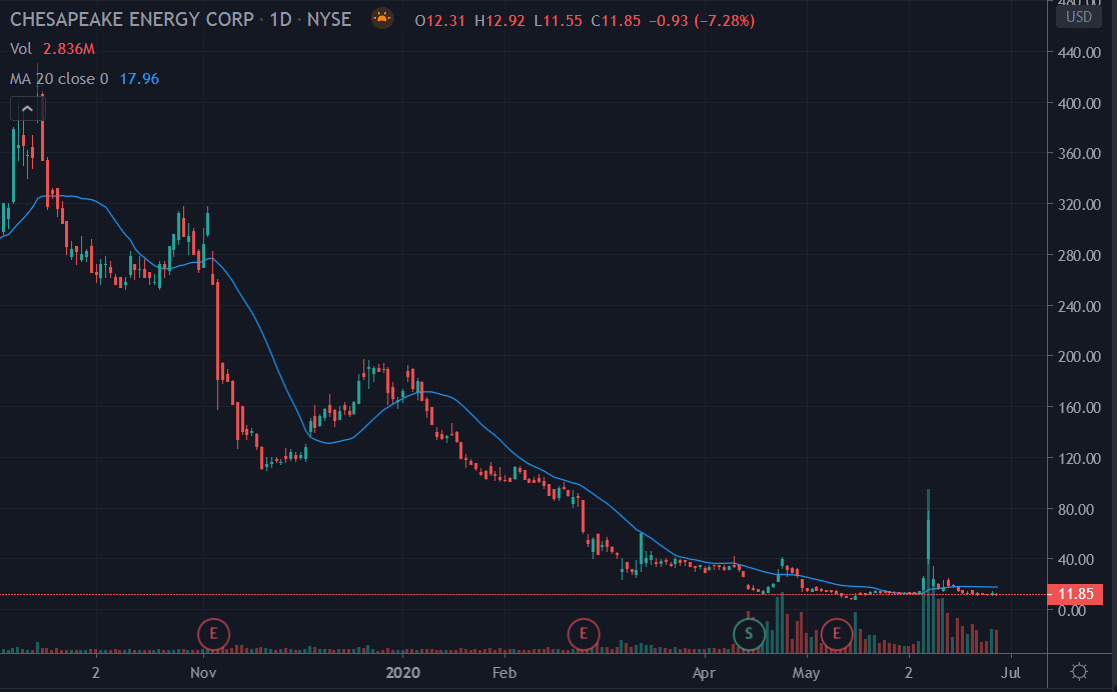Click the 400.00 level on price scale
The height and width of the screenshot is (692, 1117).
[1079, 104]
